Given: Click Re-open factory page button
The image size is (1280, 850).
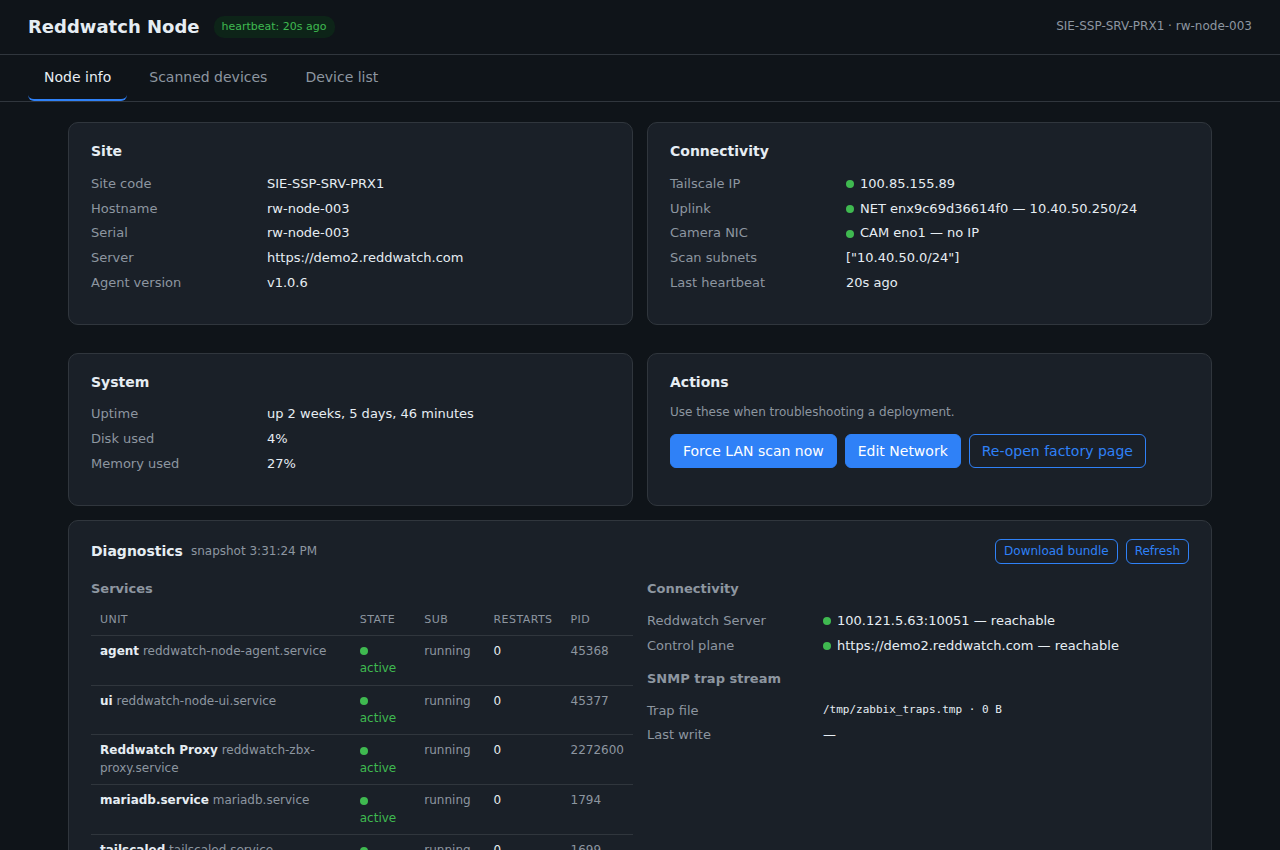Looking at the screenshot, I should [x=1057, y=451].
